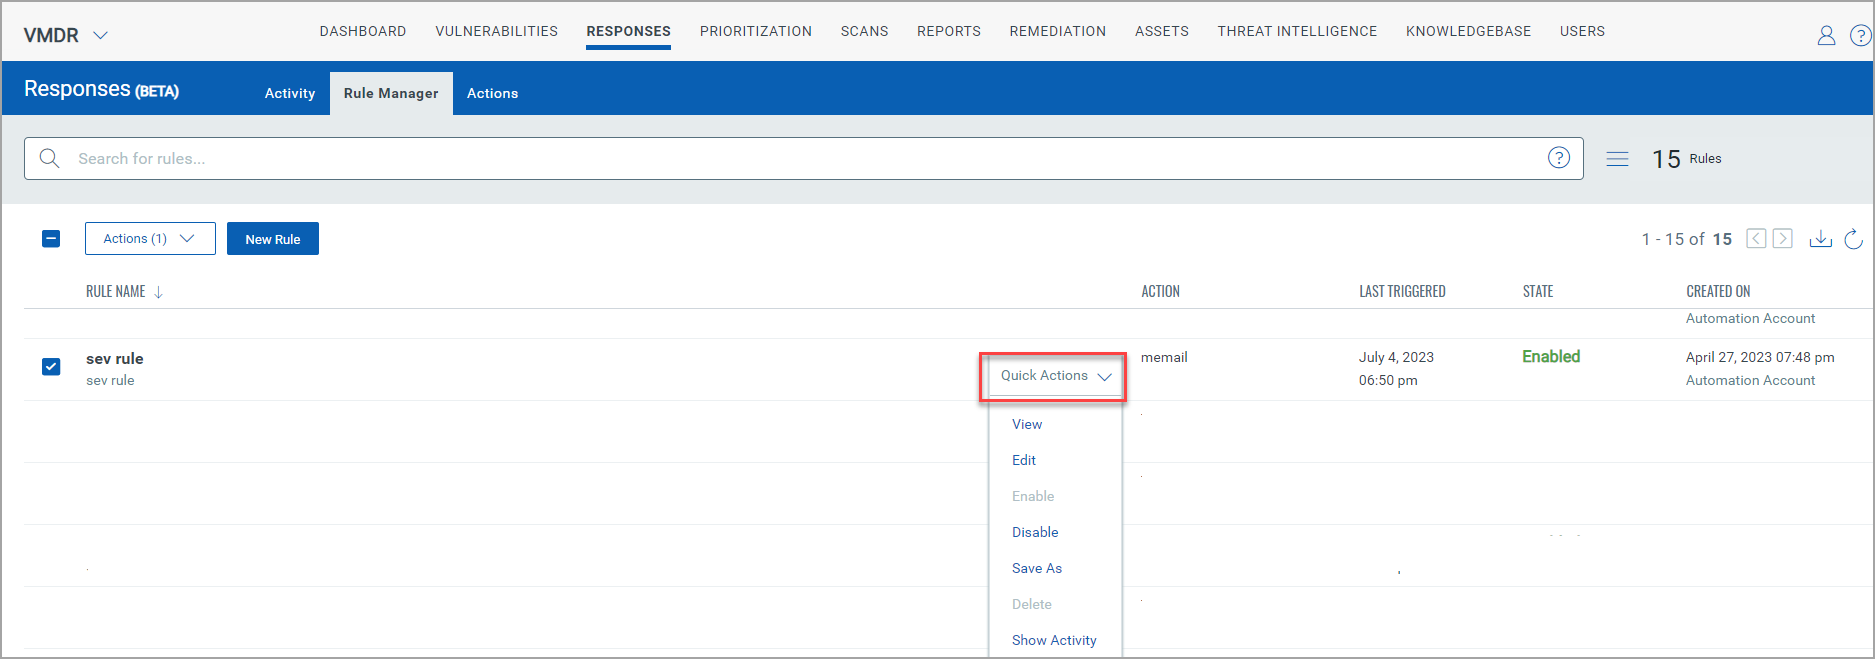Open the Actions (1) dropdown
This screenshot has width=1875, height=659.
point(150,239)
